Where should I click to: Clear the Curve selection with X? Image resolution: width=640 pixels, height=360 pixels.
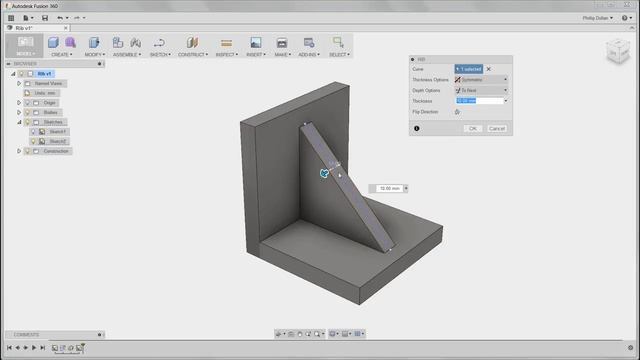pyautogui.click(x=489, y=69)
